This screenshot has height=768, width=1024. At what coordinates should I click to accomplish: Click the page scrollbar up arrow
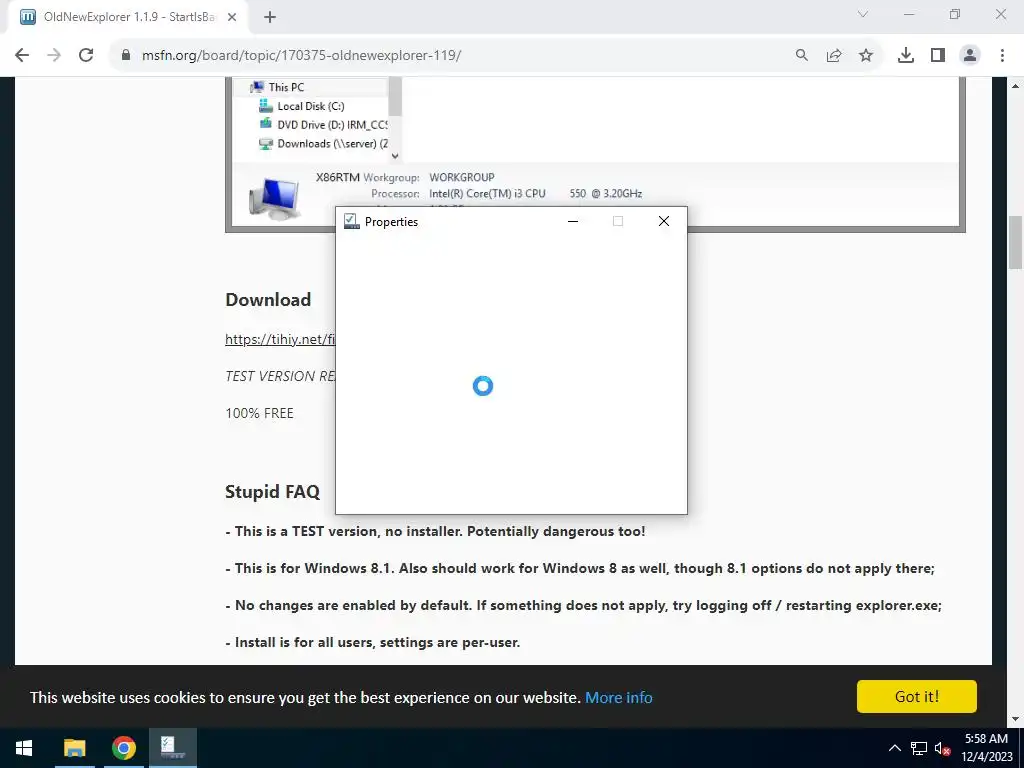(x=1015, y=86)
